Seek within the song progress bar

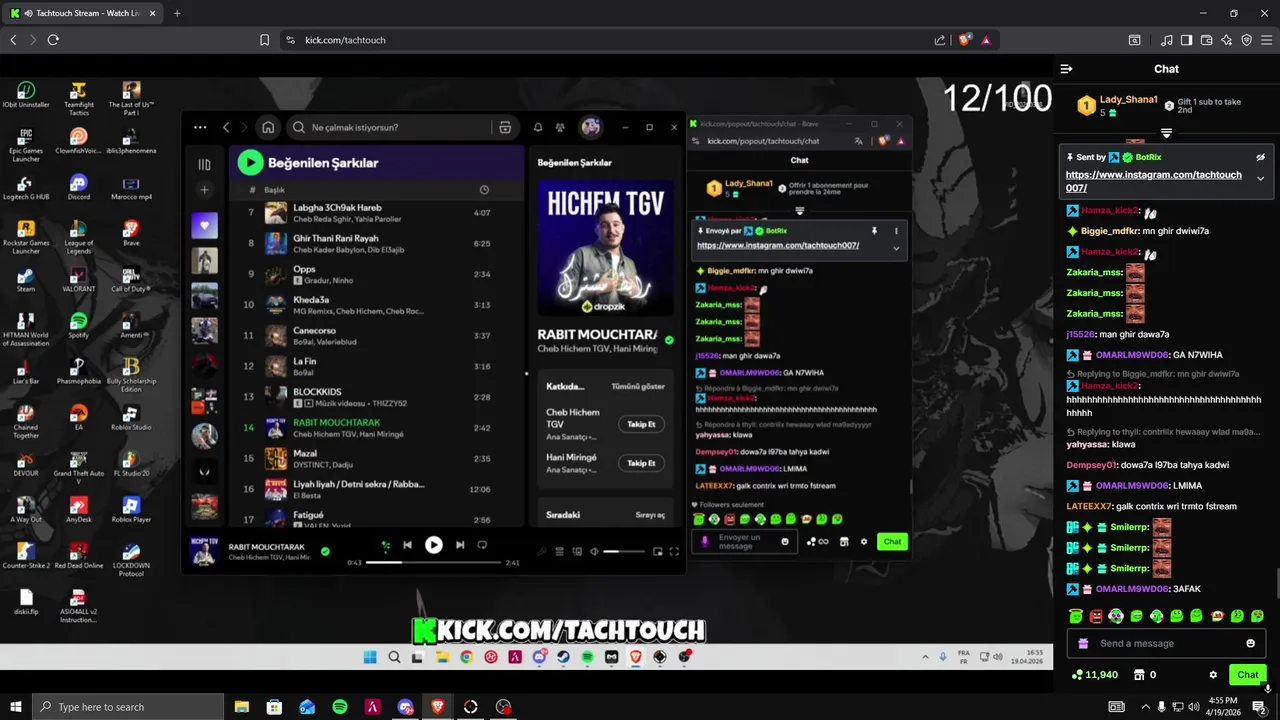(x=434, y=562)
